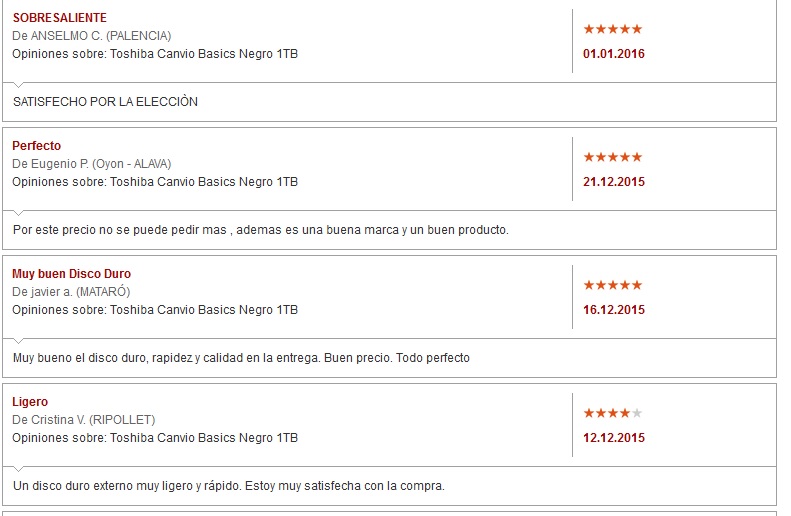Click the date 12.12.2015

click(614, 438)
